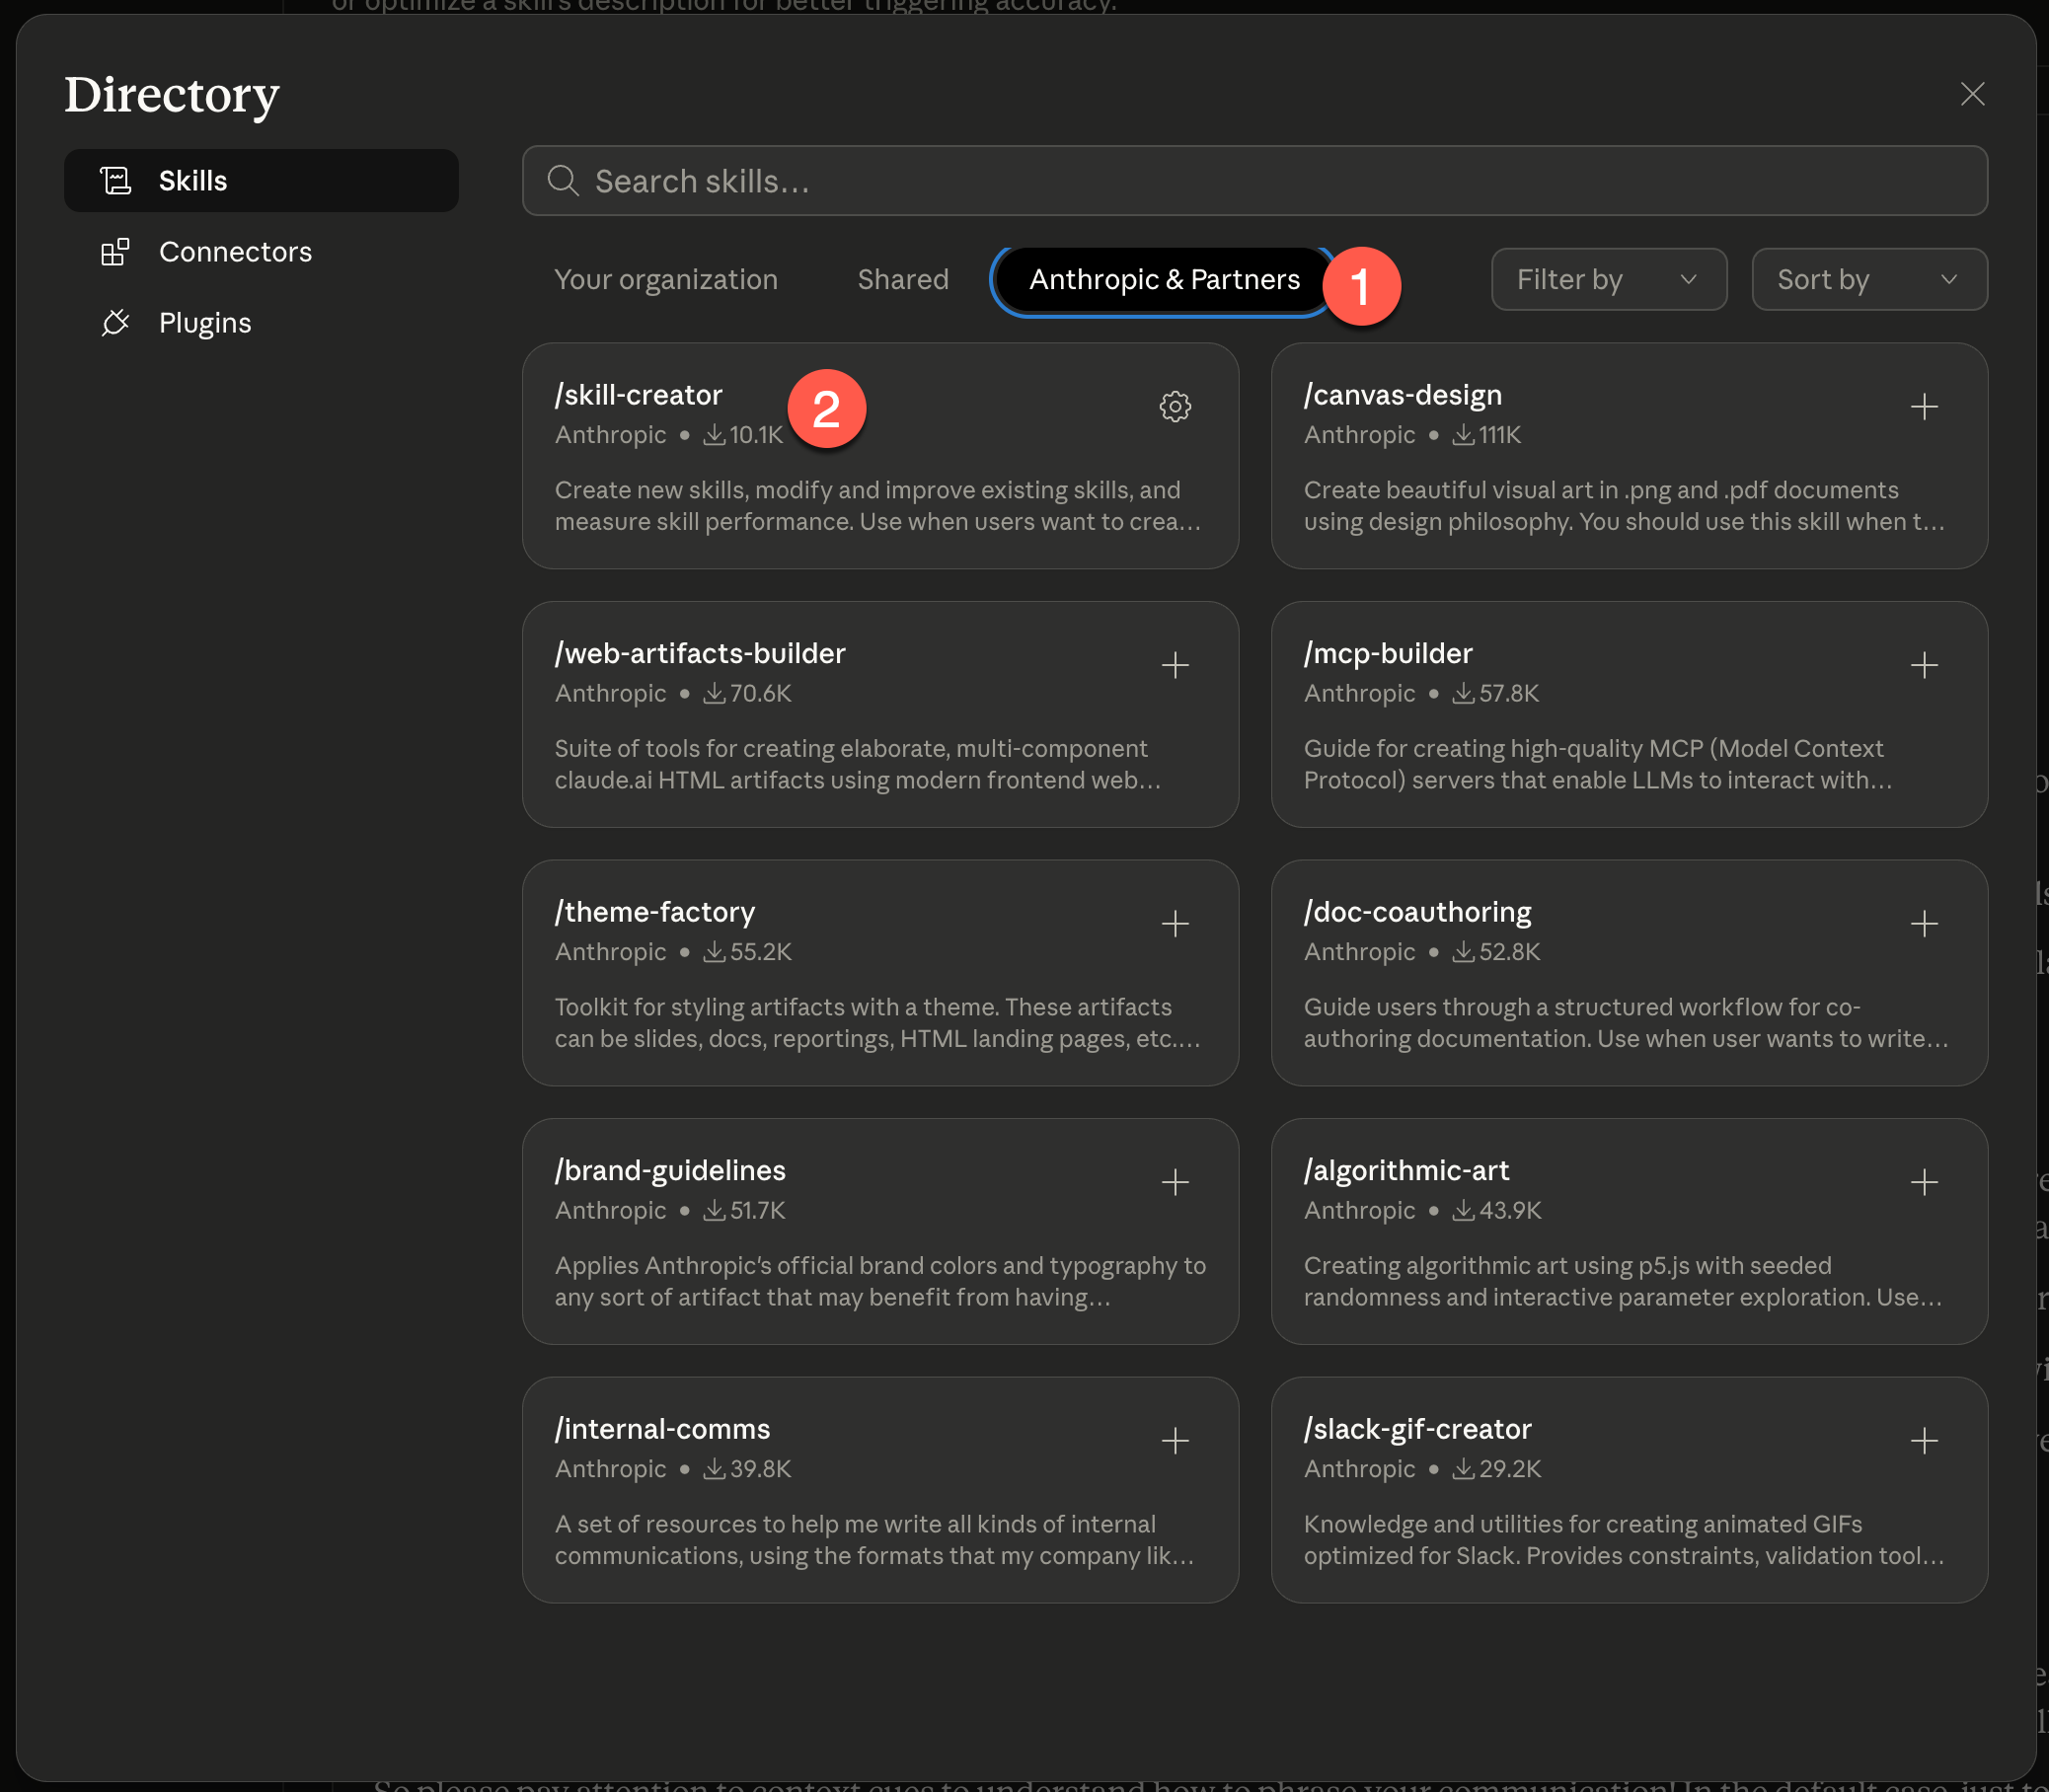Open the Sort by dropdown
The height and width of the screenshot is (1792, 2049).
pos(1868,279)
